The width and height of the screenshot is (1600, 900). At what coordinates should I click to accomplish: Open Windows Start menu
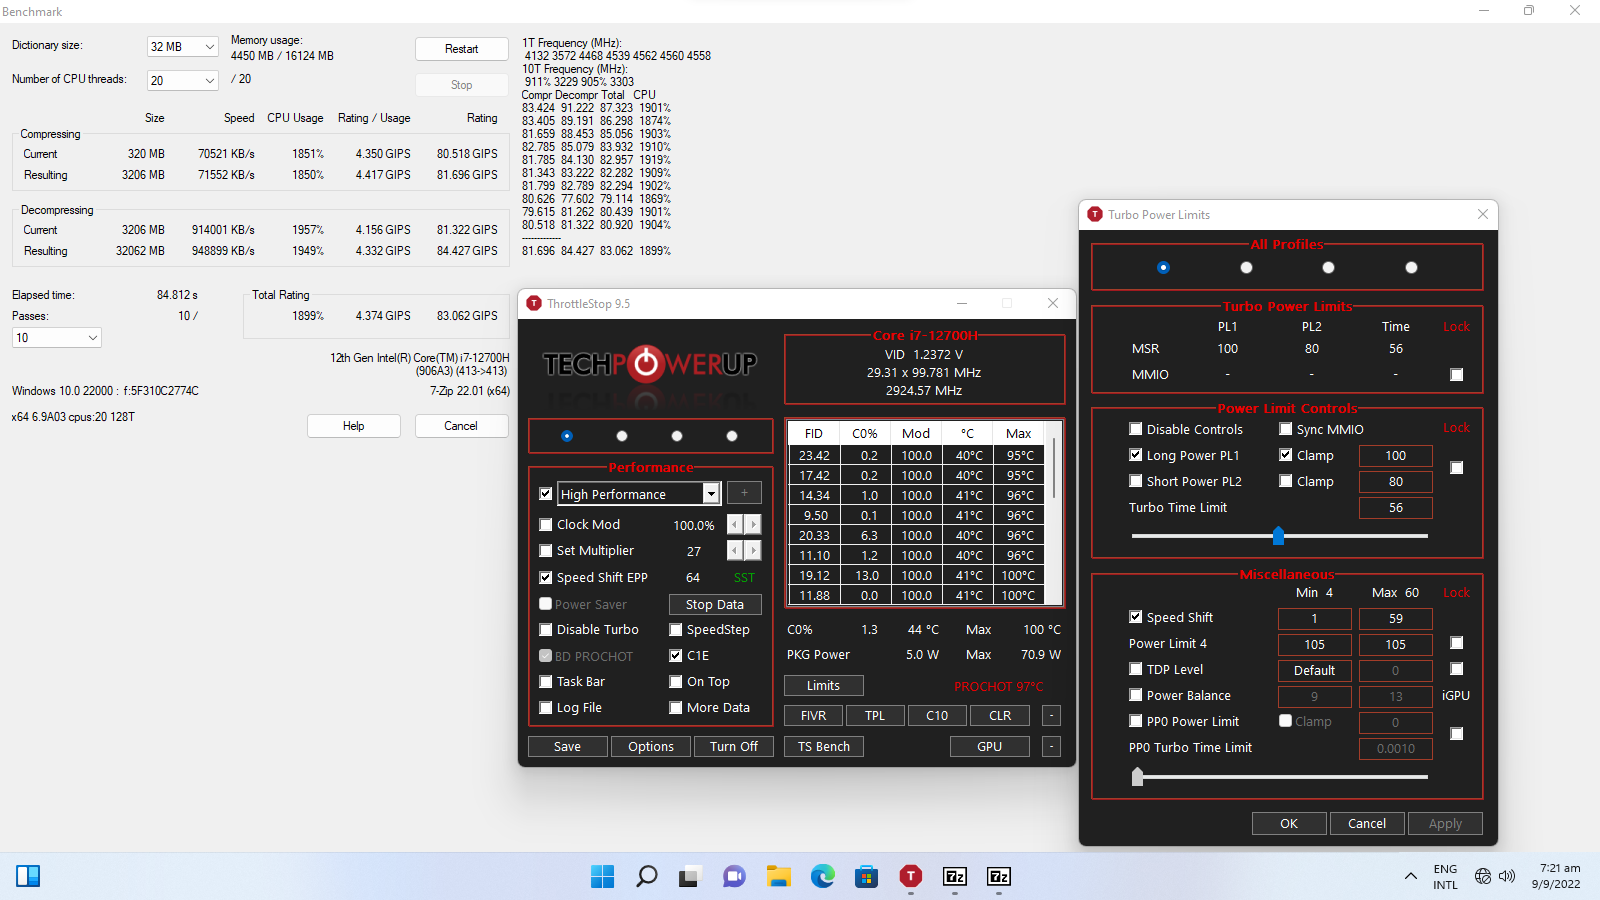tap(603, 877)
